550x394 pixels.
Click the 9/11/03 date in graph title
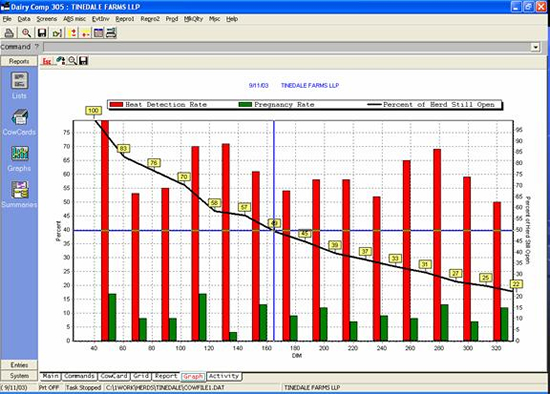coord(259,86)
